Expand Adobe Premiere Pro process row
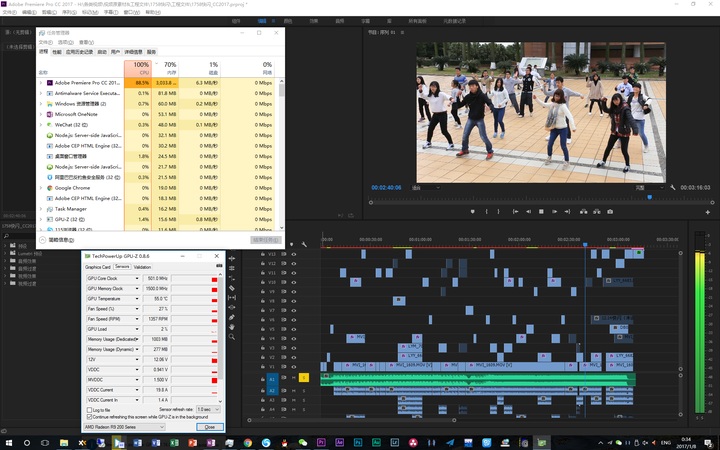This screenshot has width=720, height=450. pyautogui.click(x=41, y=83)
